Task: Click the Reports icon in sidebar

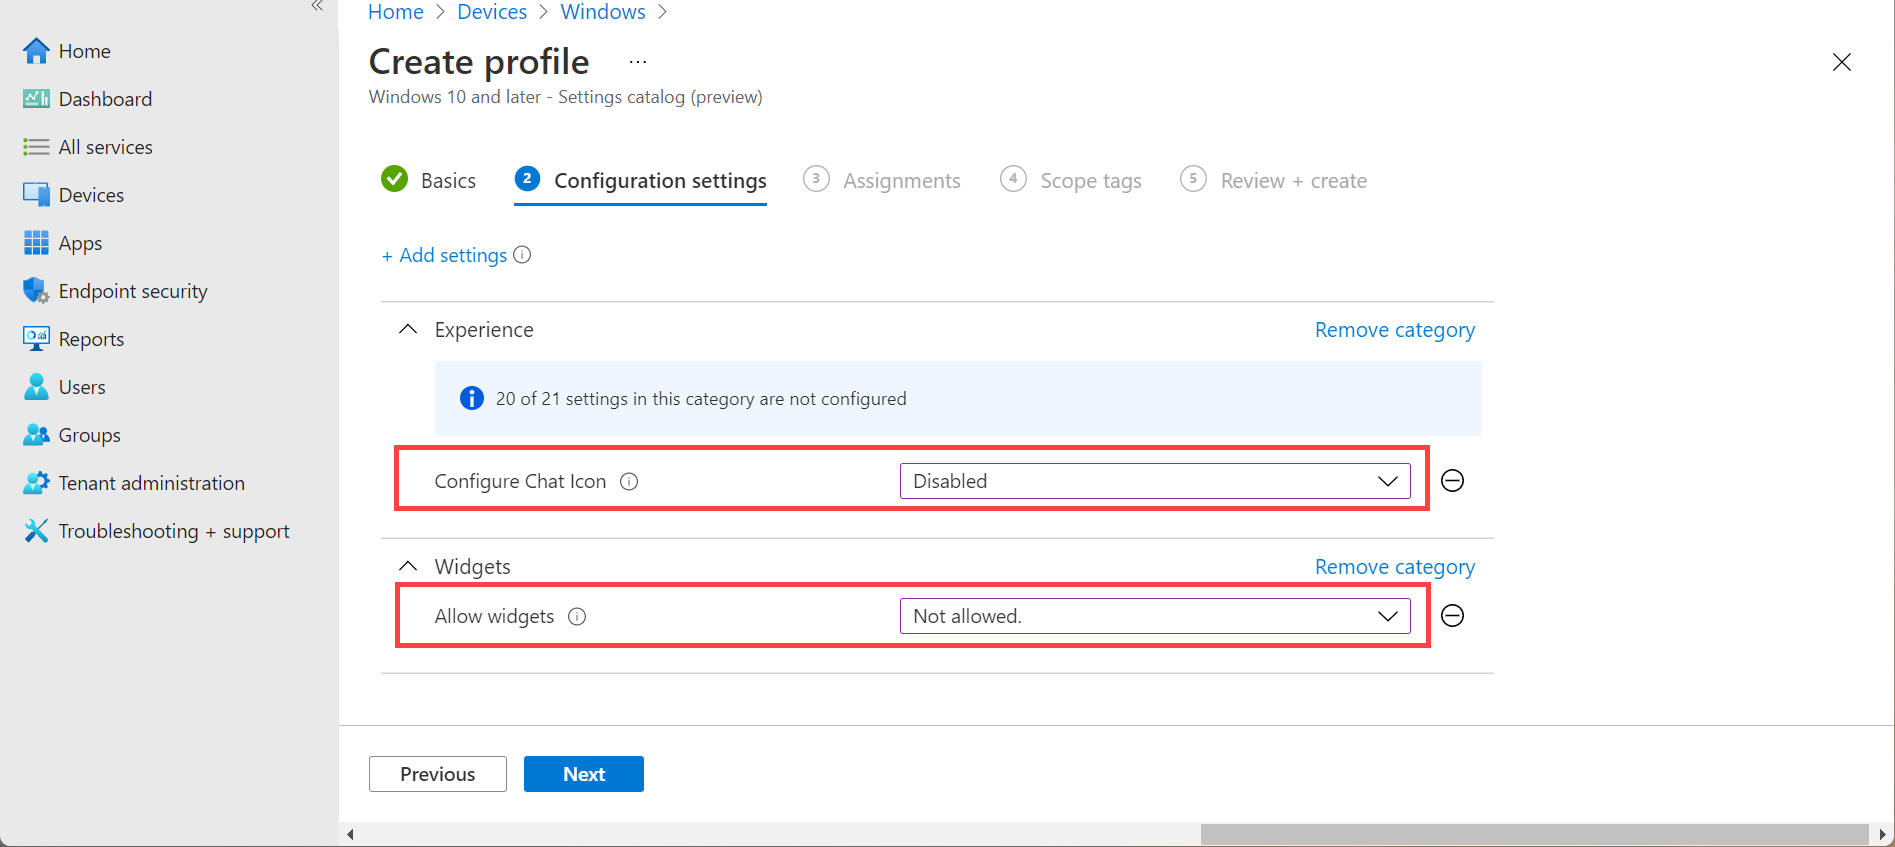Action: click(37, 339)
